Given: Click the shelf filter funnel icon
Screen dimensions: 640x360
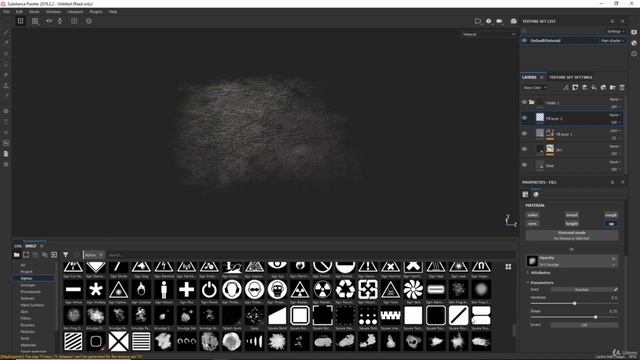Looking at the screenshot, I should click(65, 255).
